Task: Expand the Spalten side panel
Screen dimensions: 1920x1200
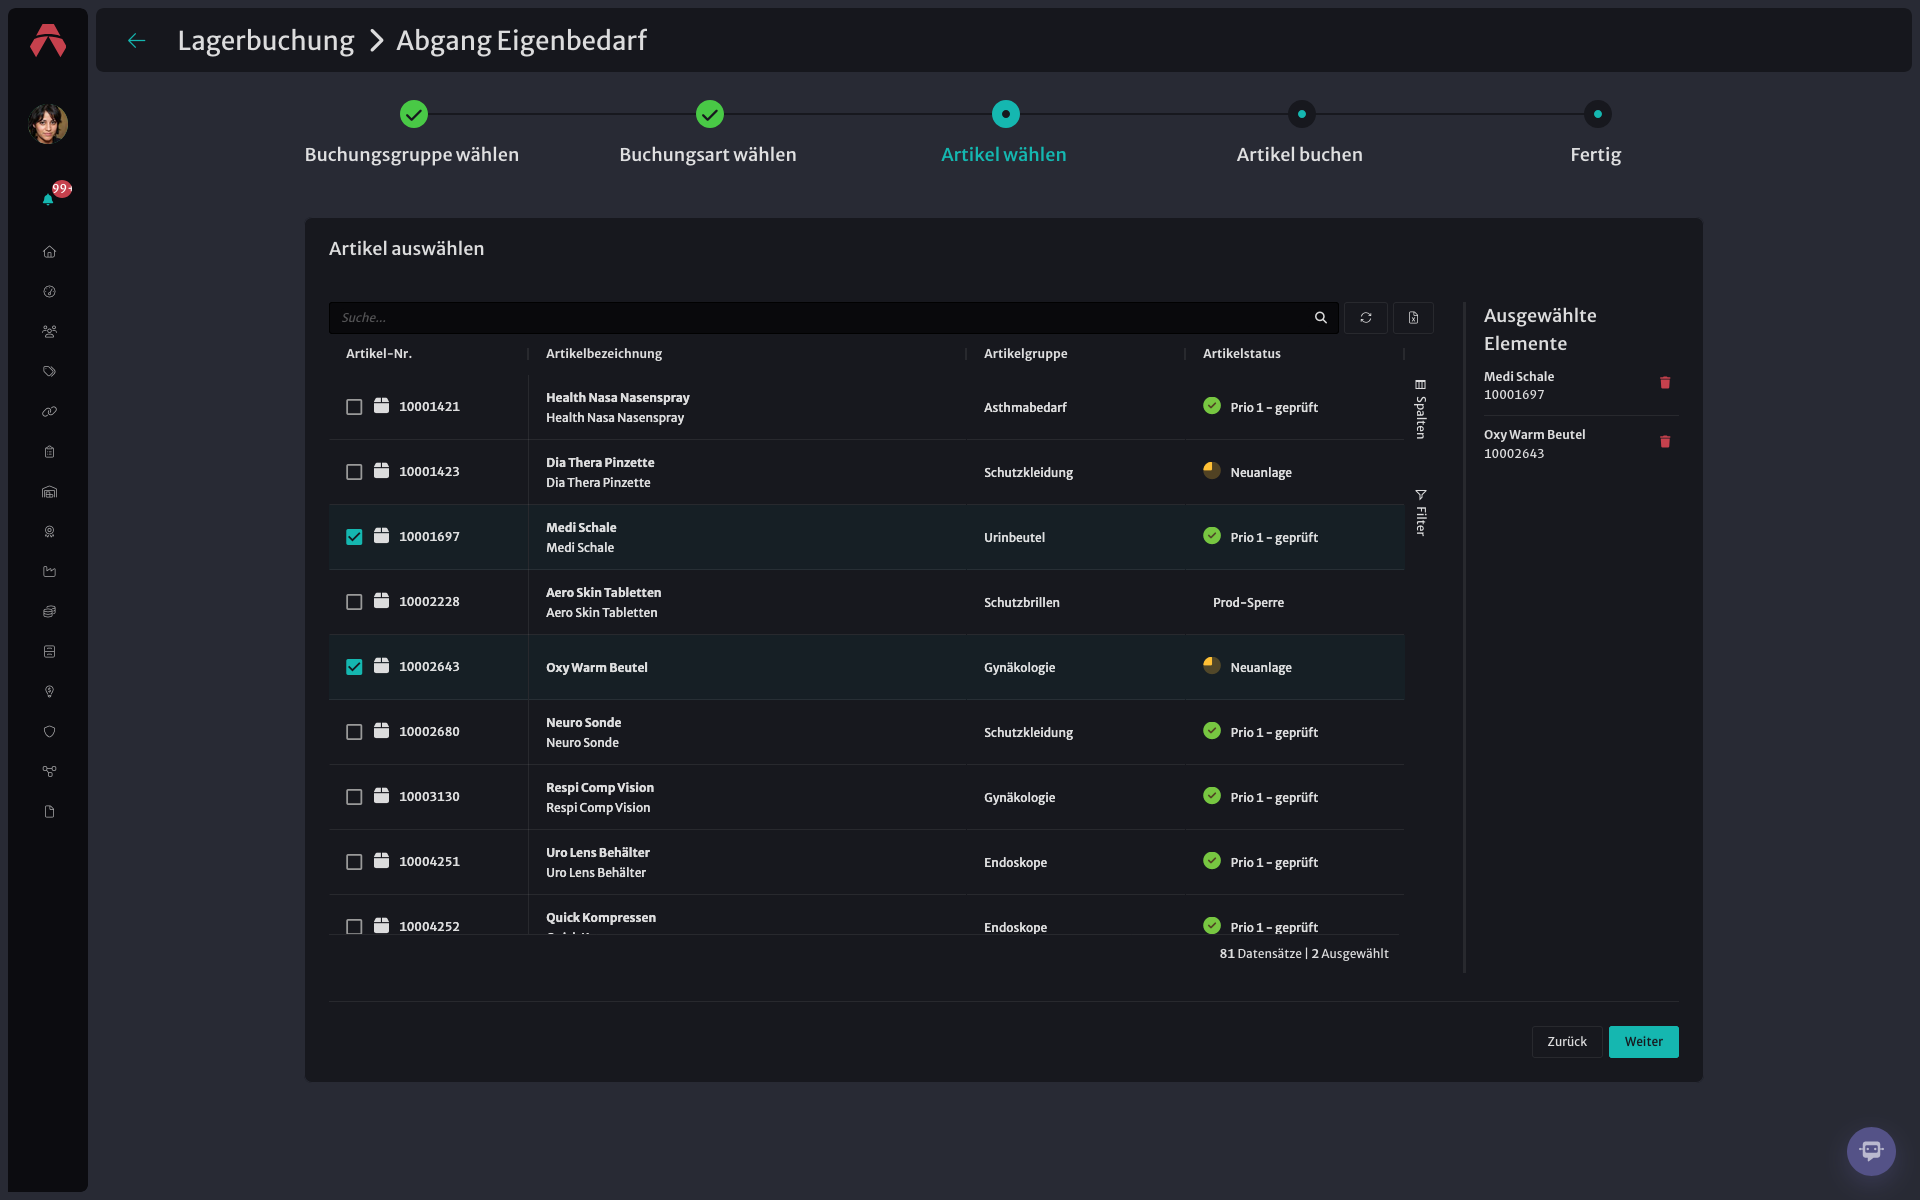Action: (1420, 409)
